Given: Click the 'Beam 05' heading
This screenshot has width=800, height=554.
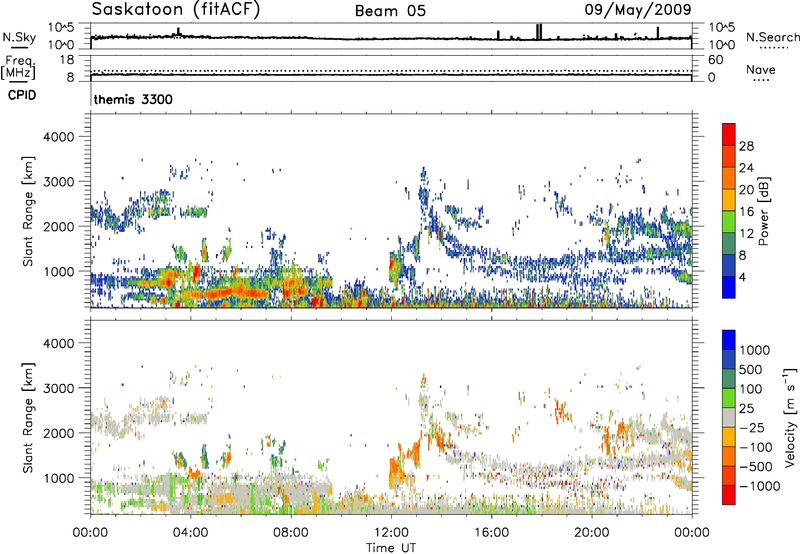Looking at the screenshot, I should tap(390, 11).
